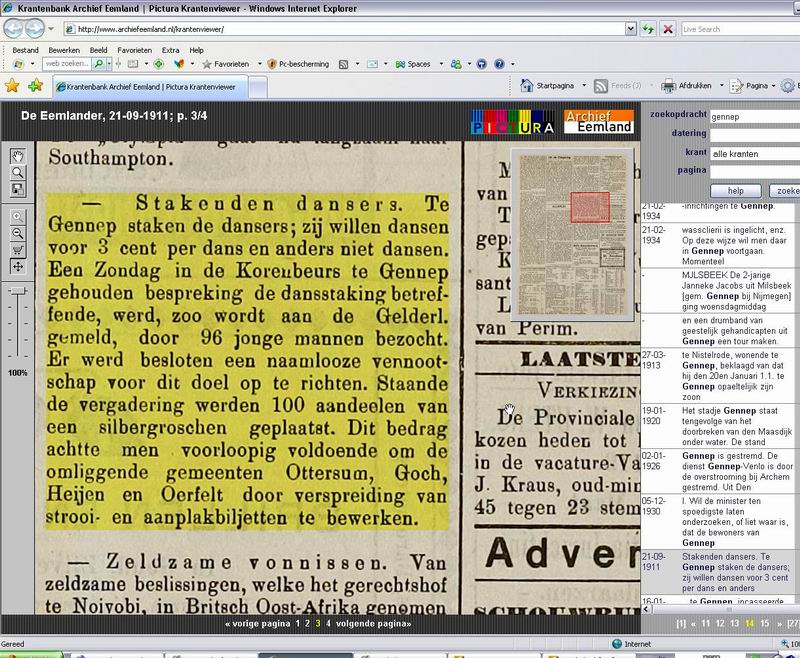Click the Favorites Center gold star icon
800x658 pixels.
click(x=12, y=86)
